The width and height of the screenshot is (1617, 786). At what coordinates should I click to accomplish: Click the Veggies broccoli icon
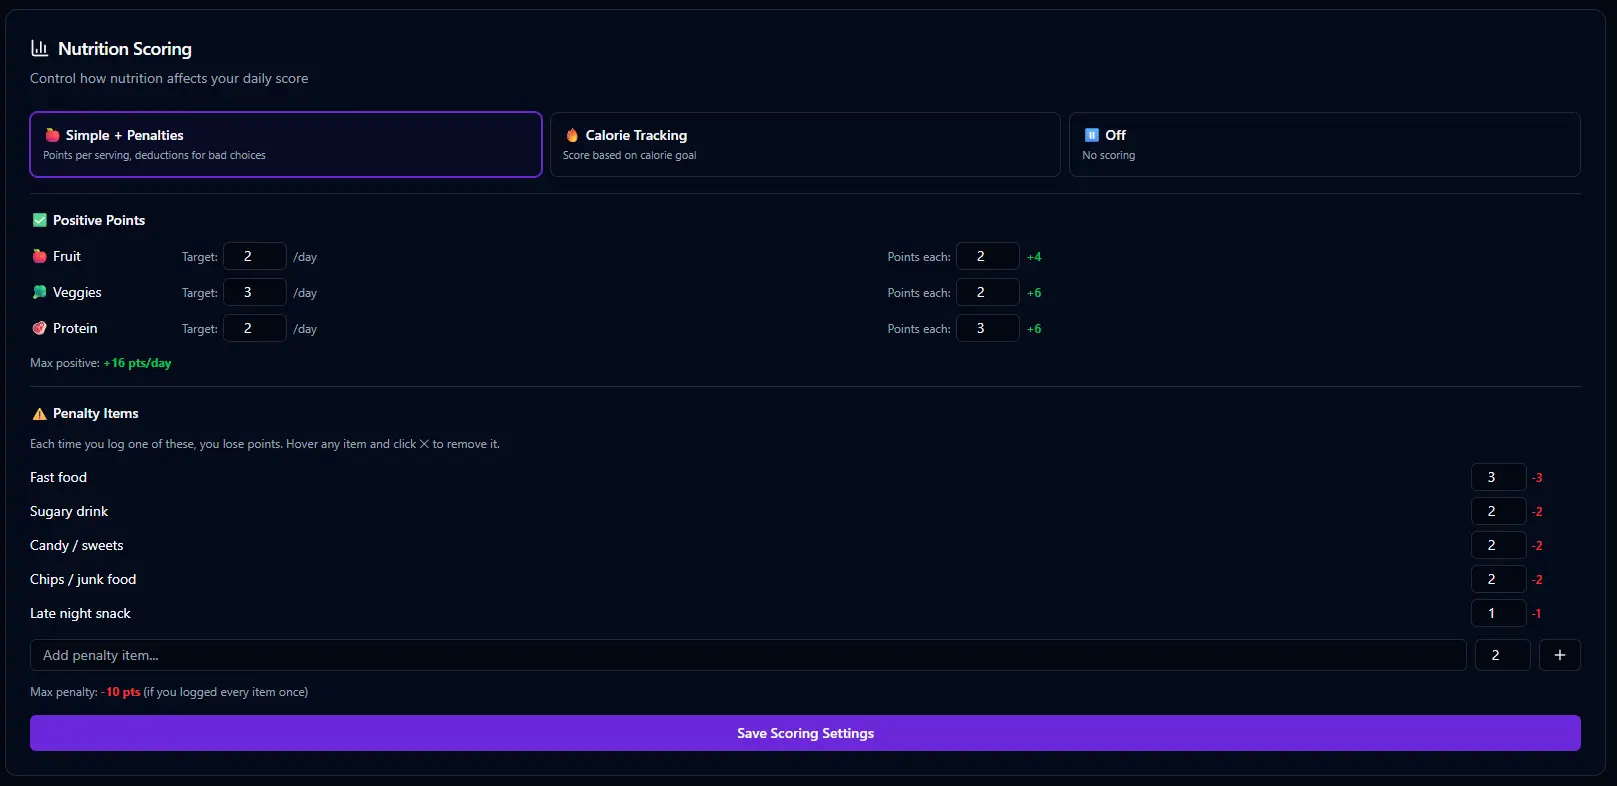pos(40,292)
